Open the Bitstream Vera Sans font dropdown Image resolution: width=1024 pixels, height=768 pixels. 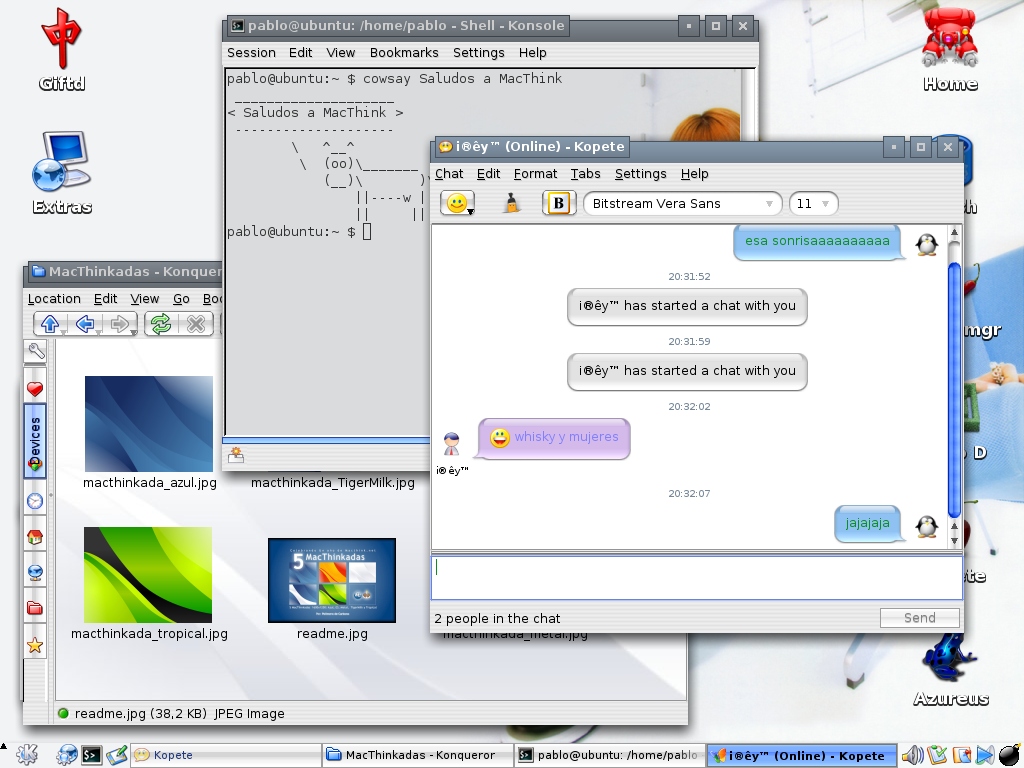tap(682, 204)
